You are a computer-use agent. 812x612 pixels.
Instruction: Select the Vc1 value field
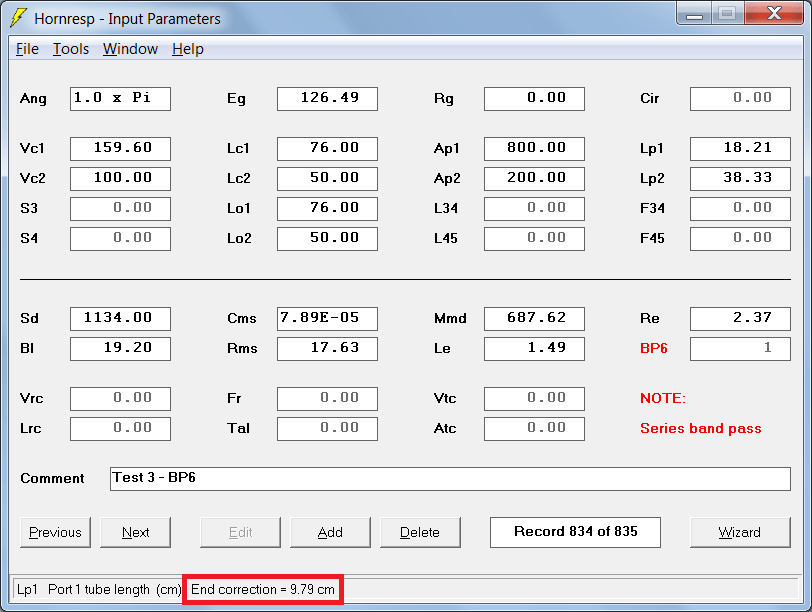pyautogui.click(x=120, y=149)
